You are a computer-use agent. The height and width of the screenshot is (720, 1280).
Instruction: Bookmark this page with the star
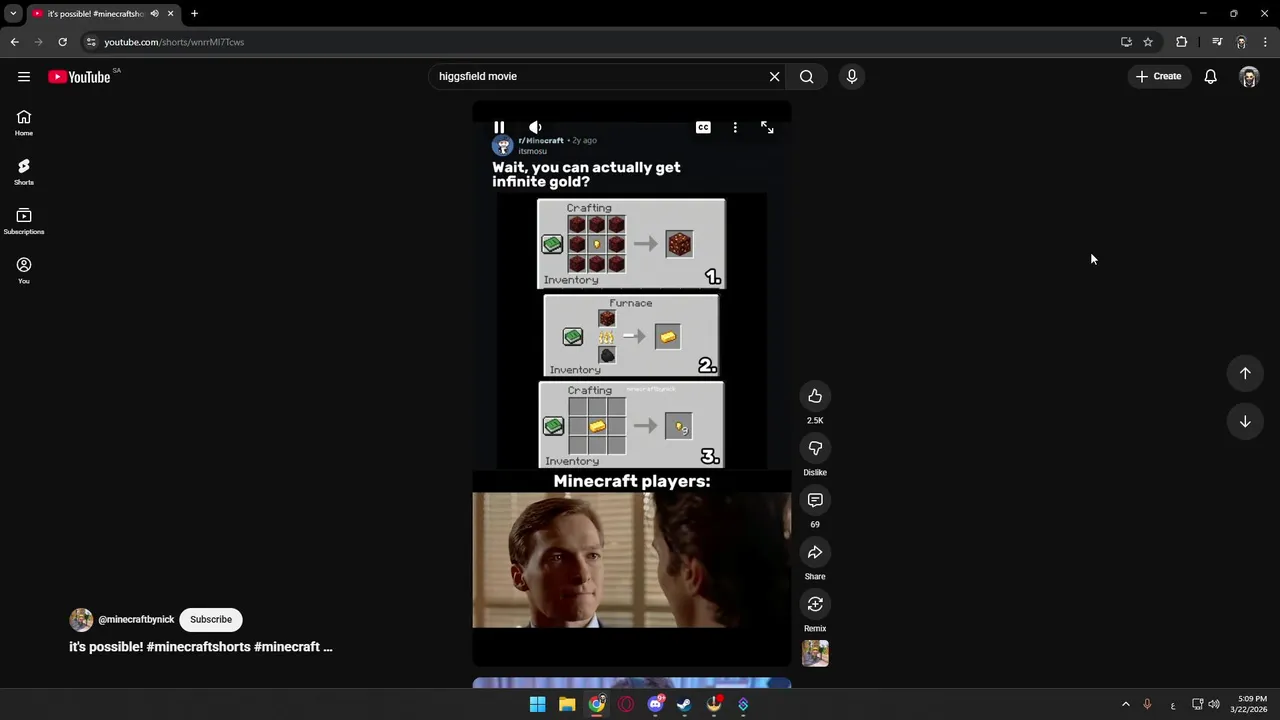[1148, 42]
